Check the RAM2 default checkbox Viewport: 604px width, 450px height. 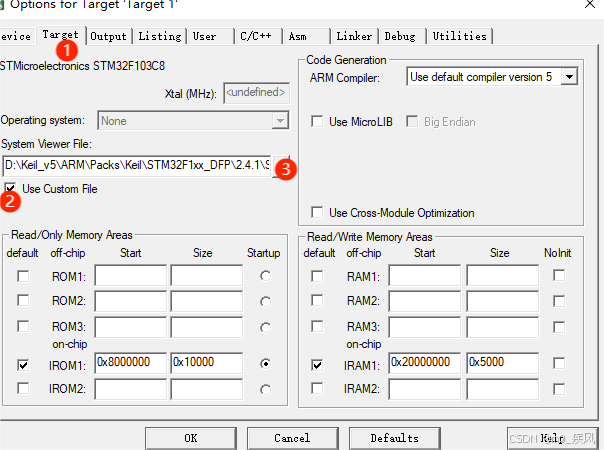pyautogui.click(x=317, y=300)
